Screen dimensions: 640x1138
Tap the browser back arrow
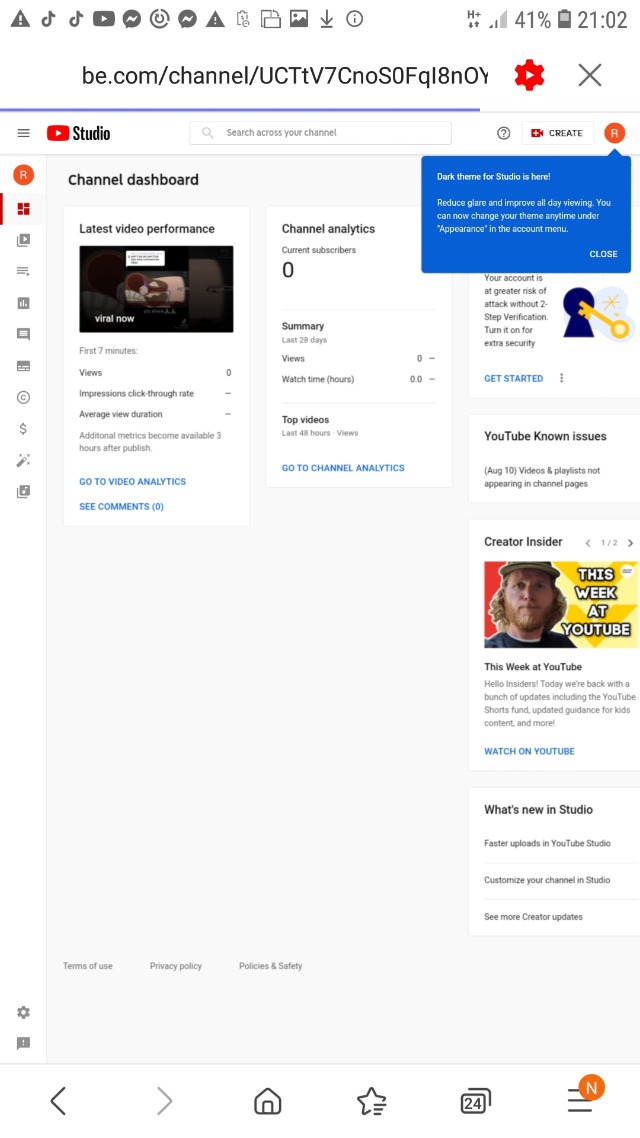point(58,1101)
